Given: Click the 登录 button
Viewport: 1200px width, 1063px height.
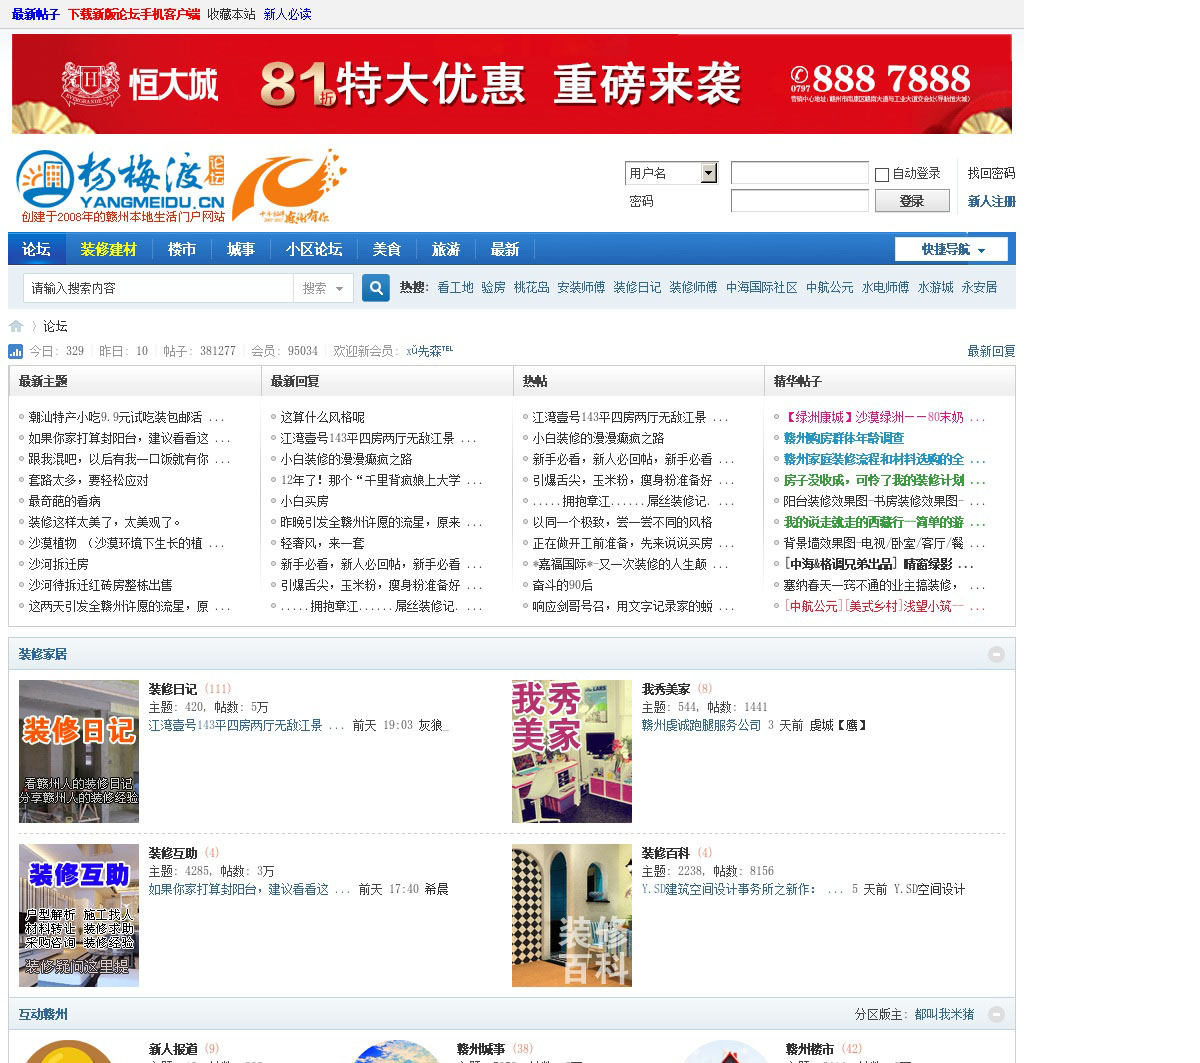Looking at the screenshot, I should point(912,201).
